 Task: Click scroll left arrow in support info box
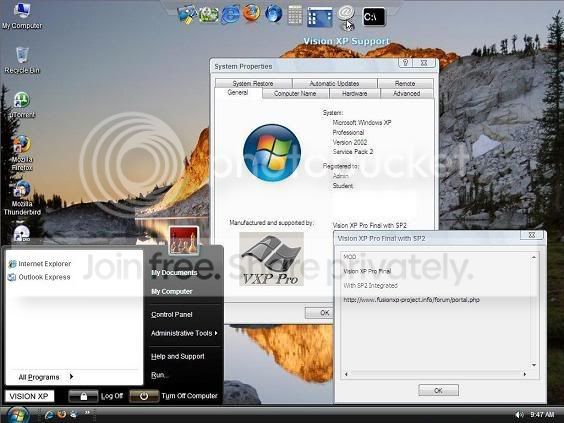pyautogui.click(x=346, y=374)
